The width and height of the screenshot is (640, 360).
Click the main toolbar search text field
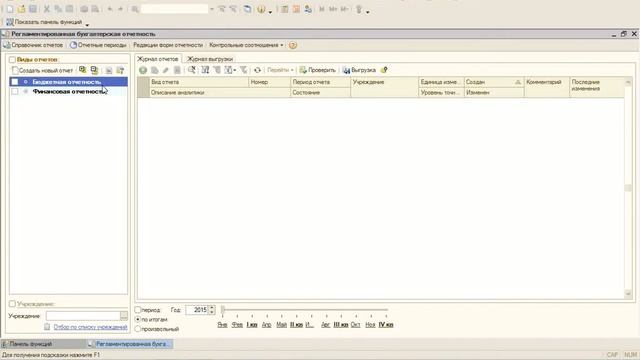point(175,9)
